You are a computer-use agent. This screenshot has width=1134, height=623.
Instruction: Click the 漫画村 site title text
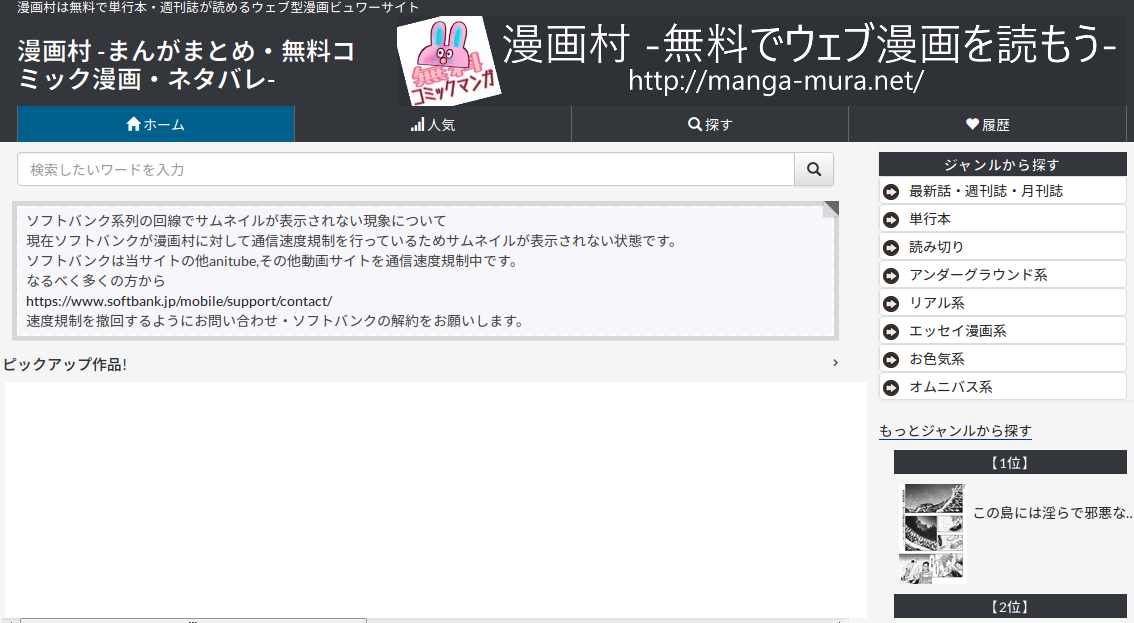coord(186,64)
